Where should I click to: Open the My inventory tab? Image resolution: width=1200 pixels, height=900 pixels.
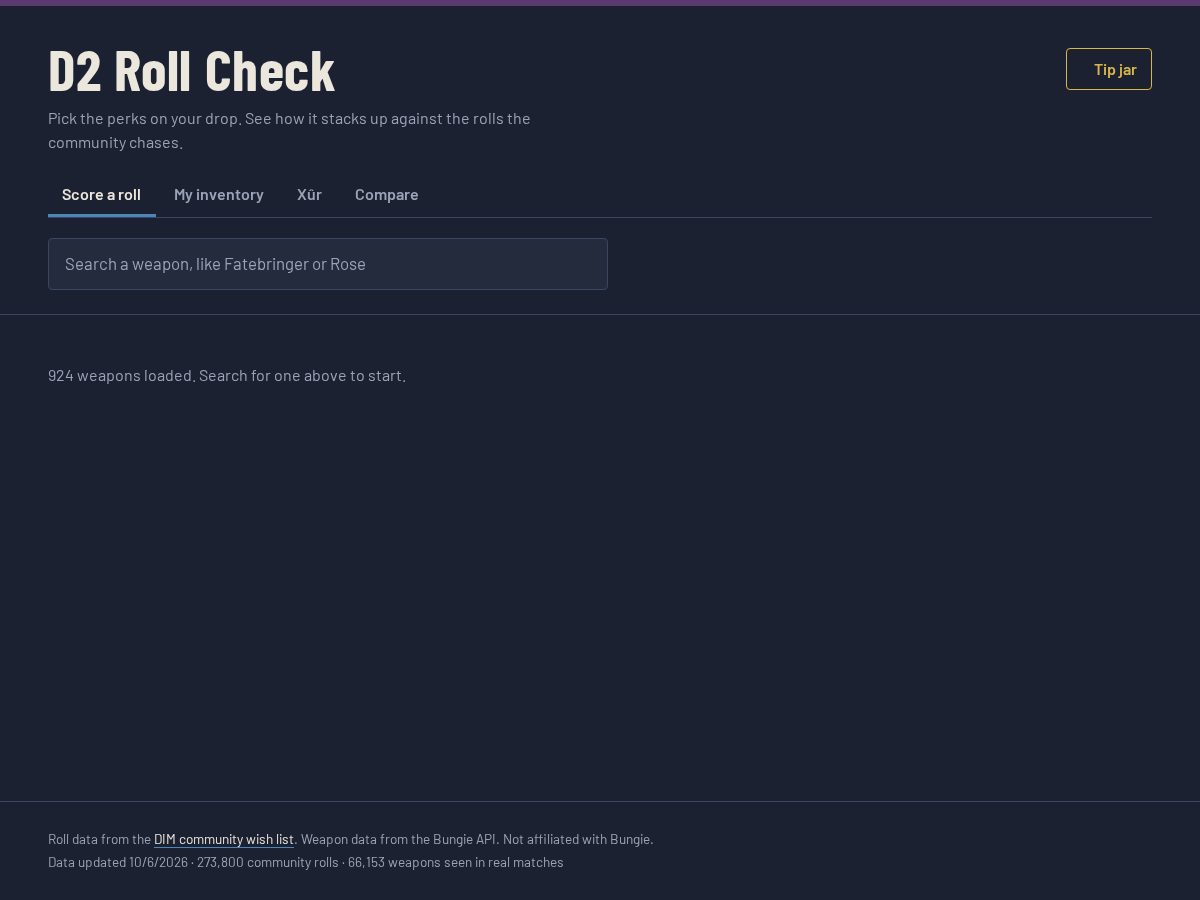click(x=219, y=194)
